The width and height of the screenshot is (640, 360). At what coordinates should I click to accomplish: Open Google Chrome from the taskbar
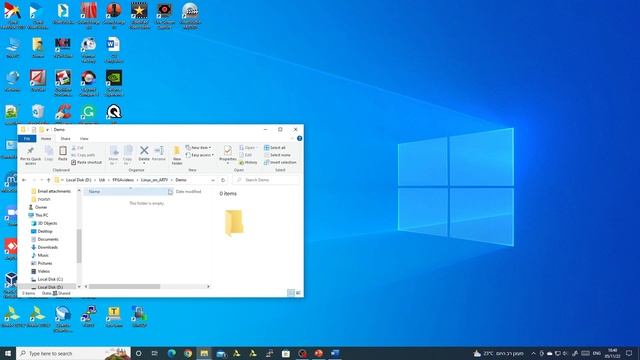[188, 353]
